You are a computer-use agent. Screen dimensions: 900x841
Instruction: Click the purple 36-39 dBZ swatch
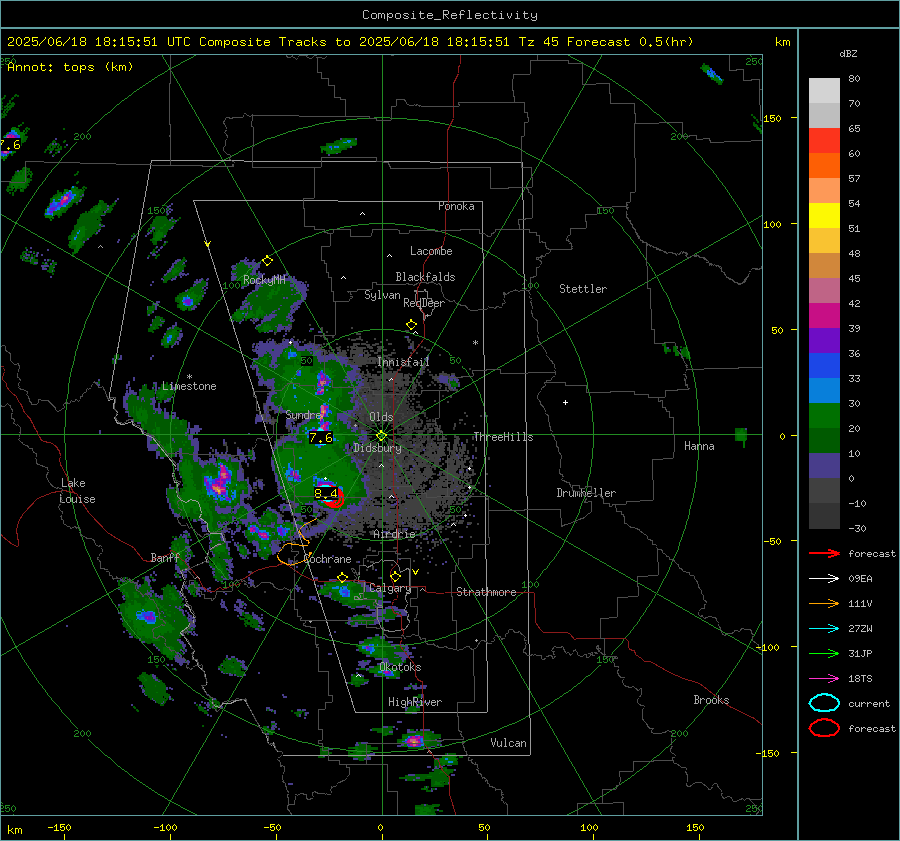pos(824,340)
